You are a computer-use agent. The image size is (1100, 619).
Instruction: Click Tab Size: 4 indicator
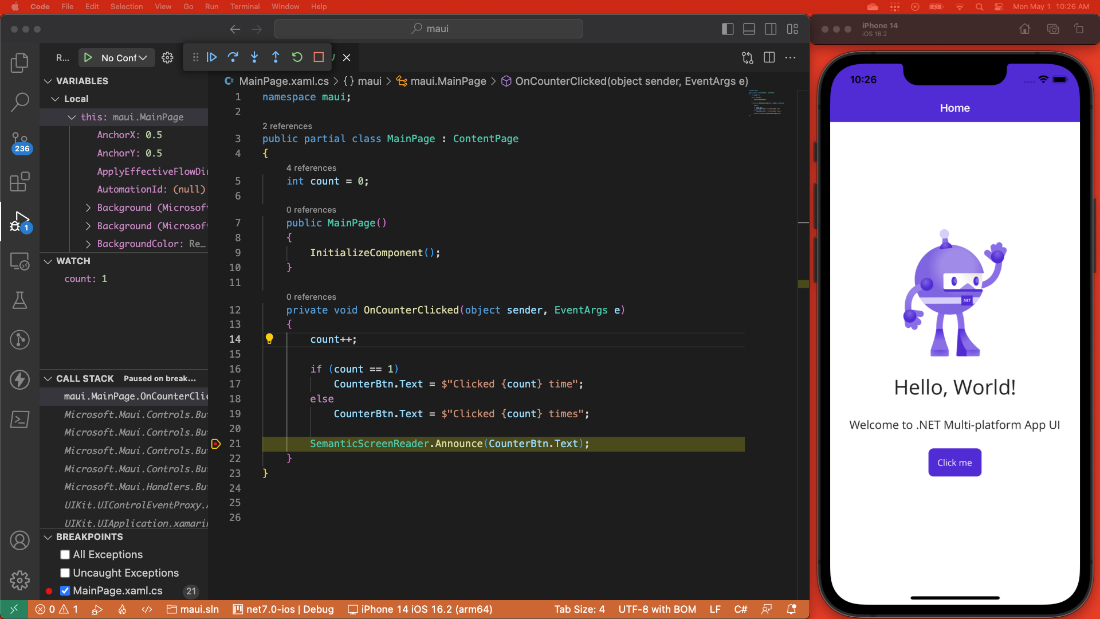click(x=579, y=609)
